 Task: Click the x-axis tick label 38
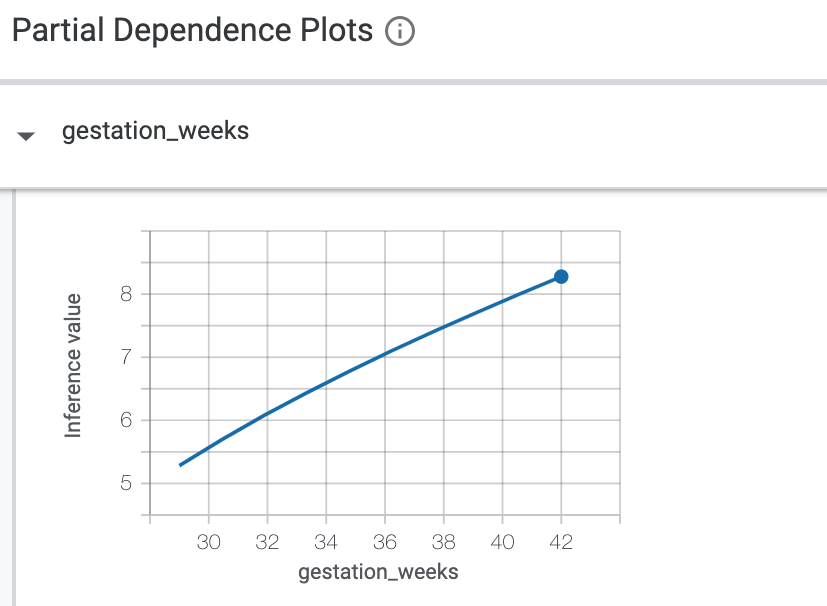444,541
